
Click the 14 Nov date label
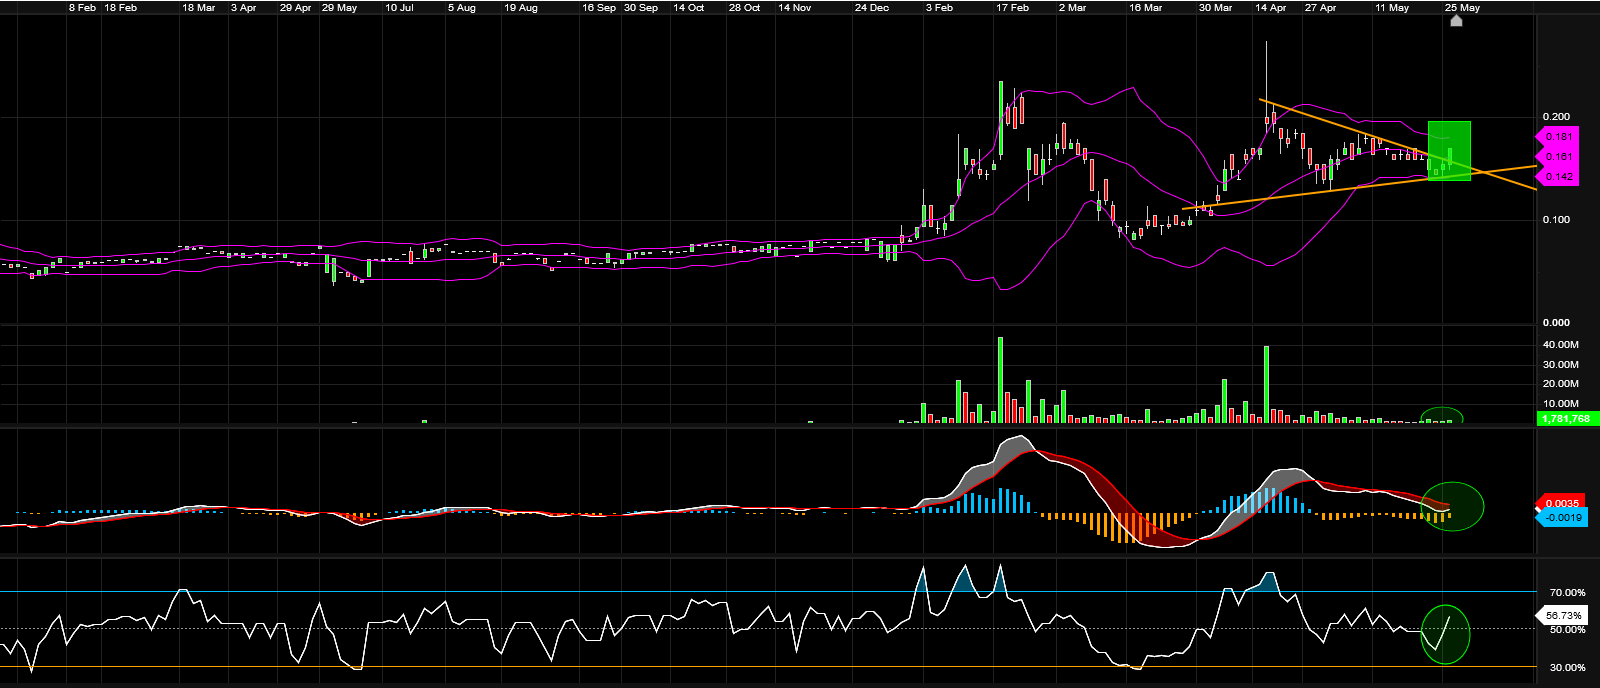[x=795, y=7]
